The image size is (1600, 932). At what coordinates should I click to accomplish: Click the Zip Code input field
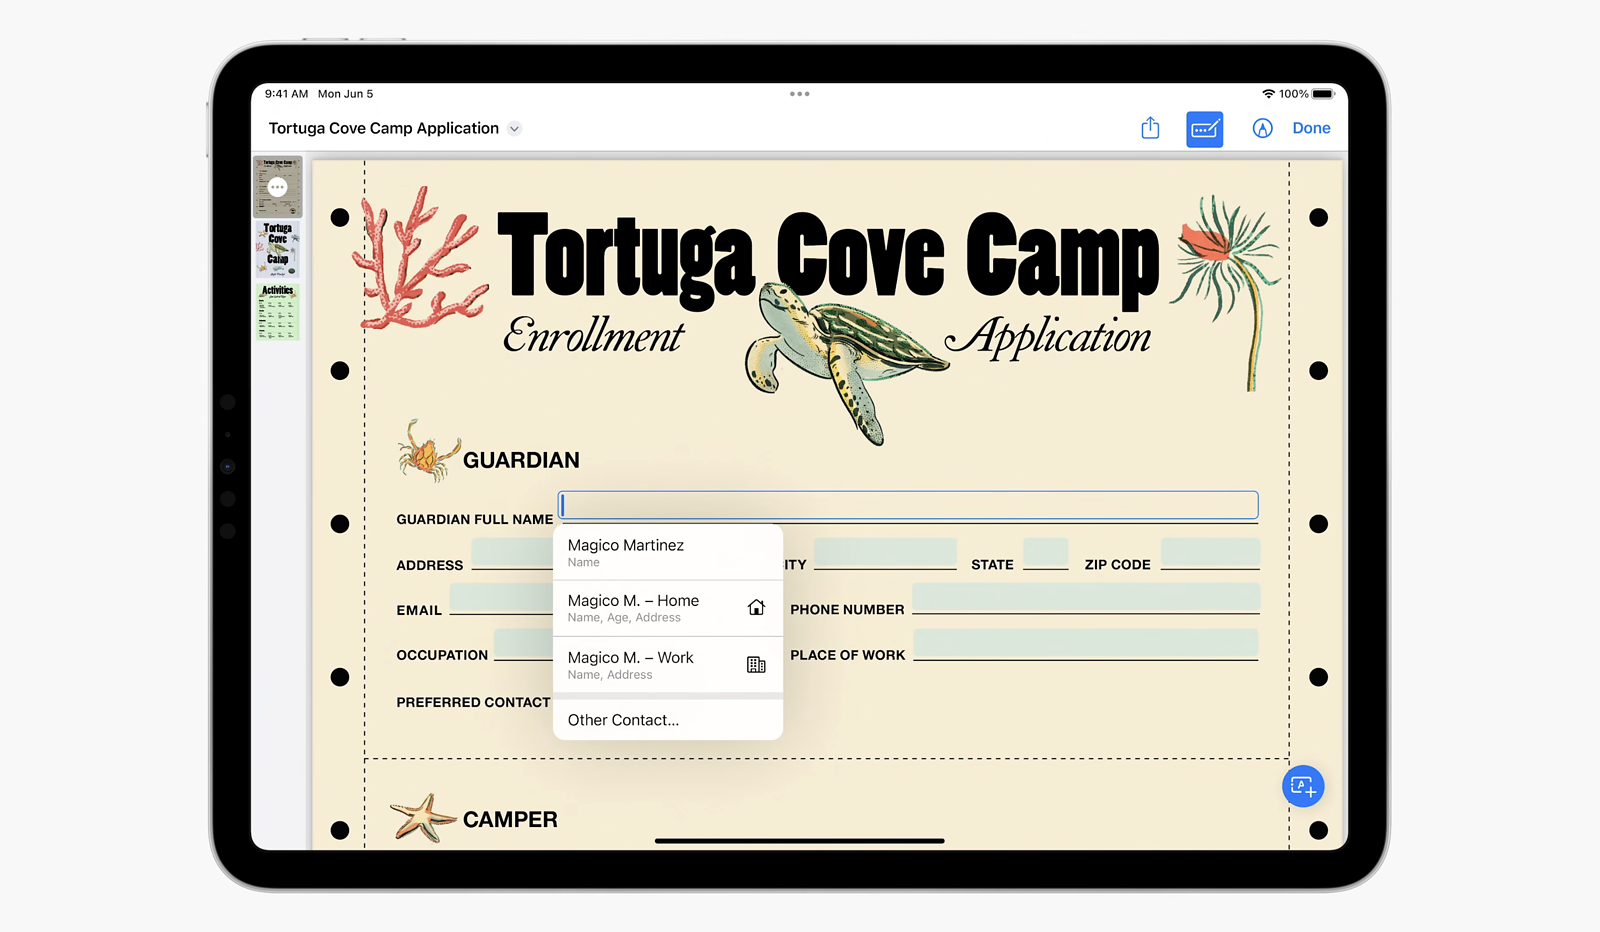tap(1210, 553)
